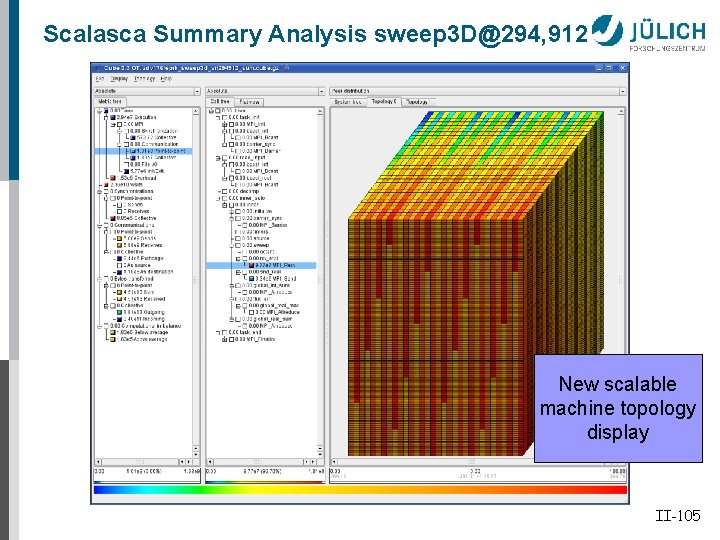Select the MPI_Send row in the call tree
This screenshot has height=540, width=720.
(x=274, y=279)
